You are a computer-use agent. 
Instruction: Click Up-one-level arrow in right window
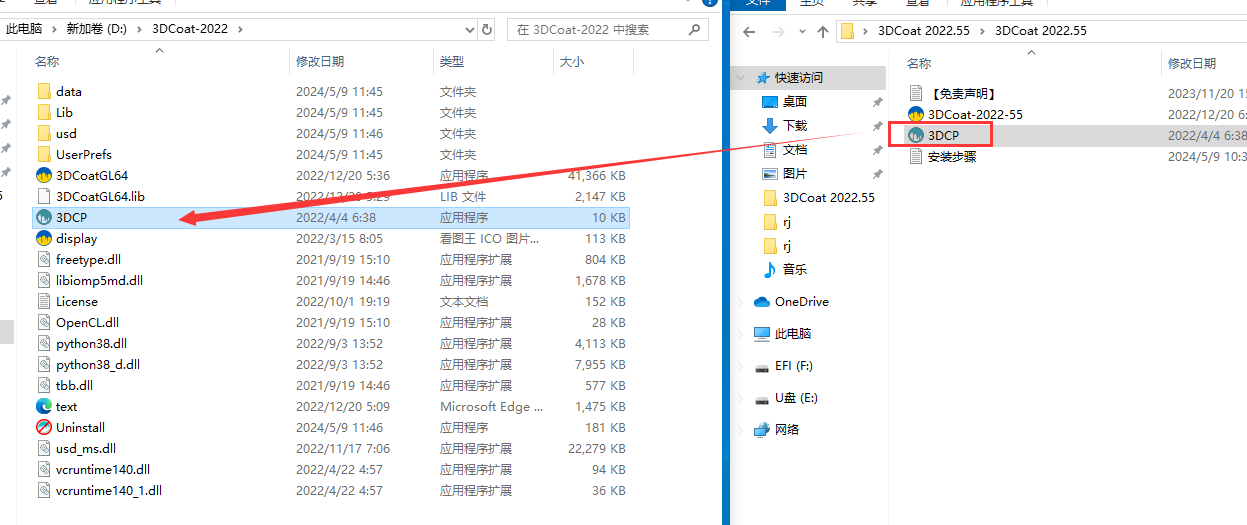pos(822,31)
